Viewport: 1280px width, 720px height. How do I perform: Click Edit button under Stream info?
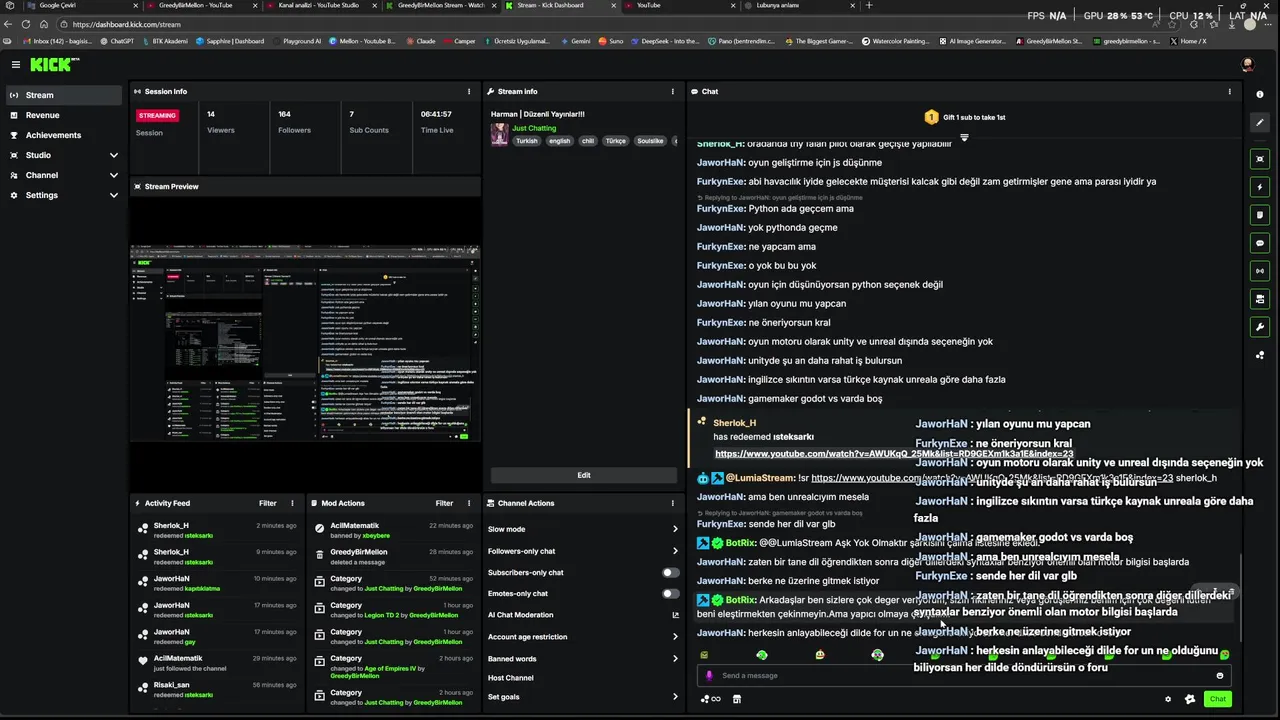(x=583, y=475)
